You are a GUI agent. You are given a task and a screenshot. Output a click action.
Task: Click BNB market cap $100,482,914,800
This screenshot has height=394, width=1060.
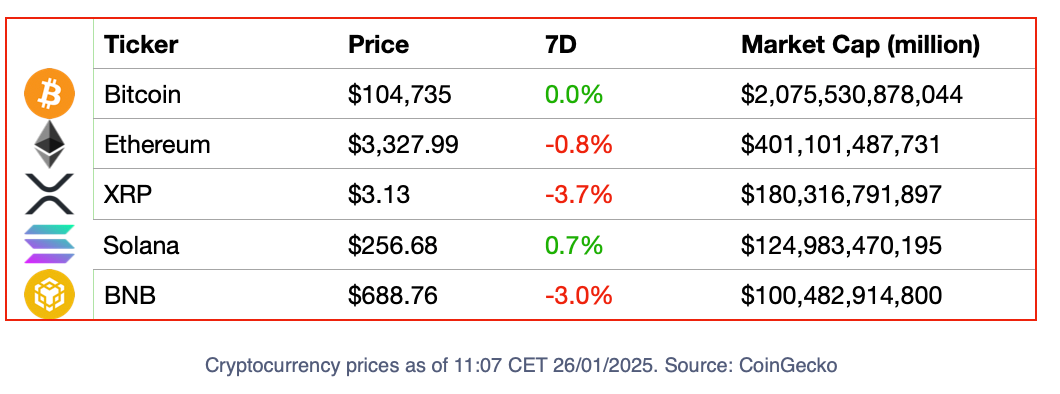pos(841,295)
